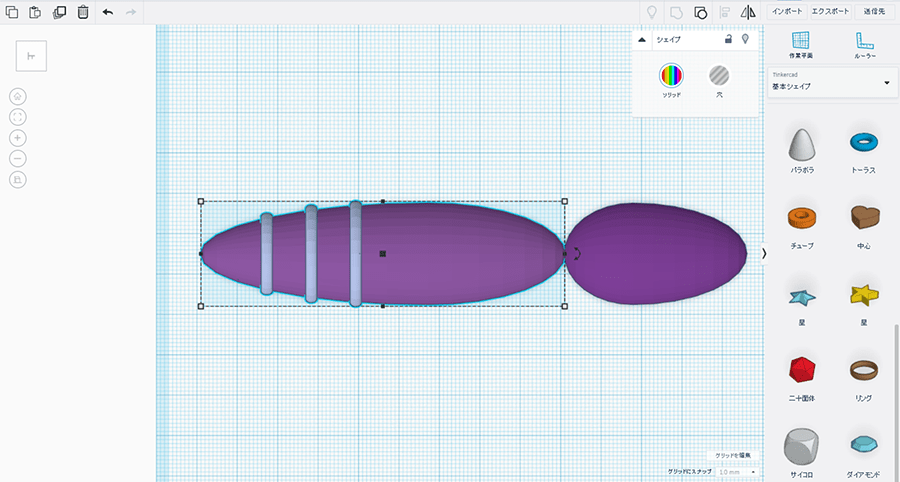Open the 基本シェイプ category dropdown
The width and height of the screenshot is (900, 482).
(x=832, y=83)
